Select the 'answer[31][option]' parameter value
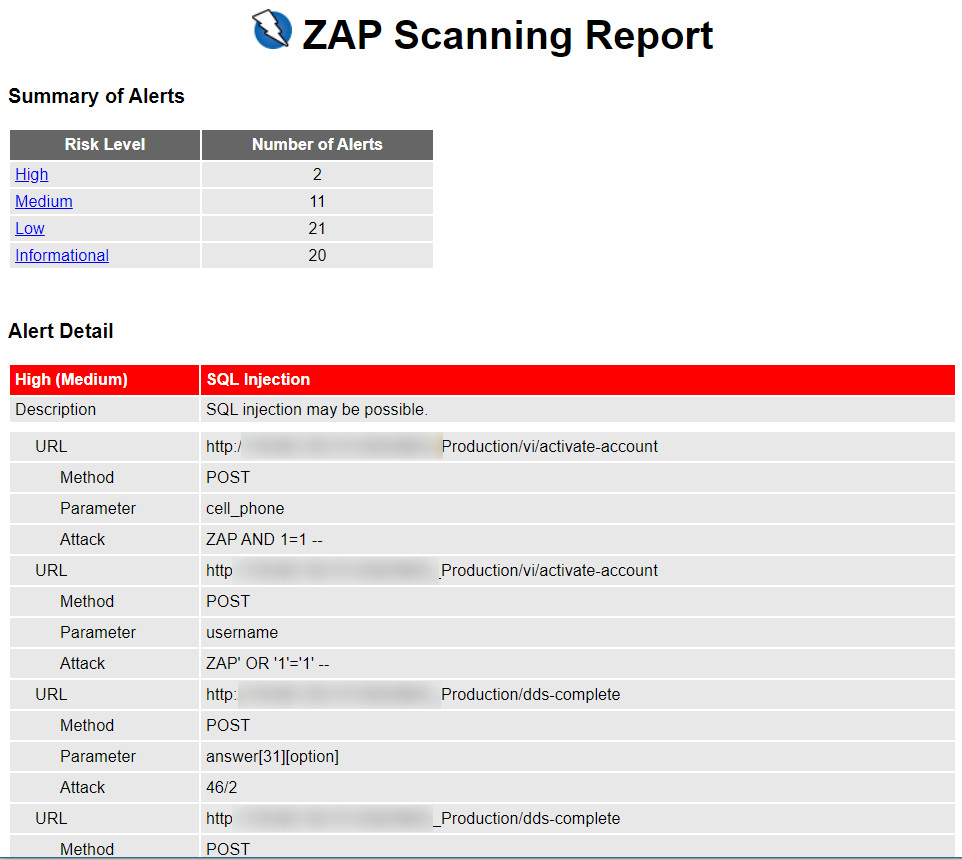The width and height of the screenshot is (962, 860). [272, 757]
